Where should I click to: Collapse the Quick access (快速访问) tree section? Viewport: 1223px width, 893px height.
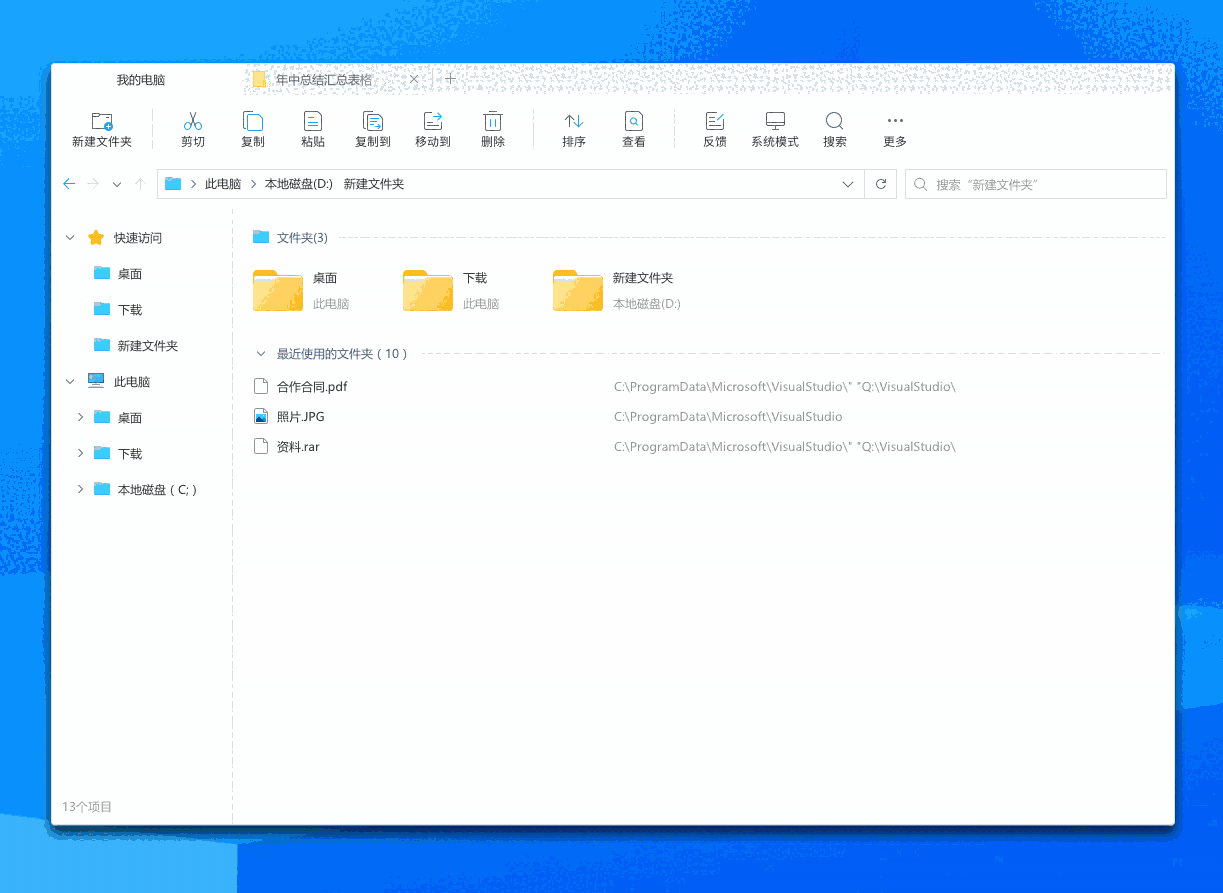pos(70,238)
